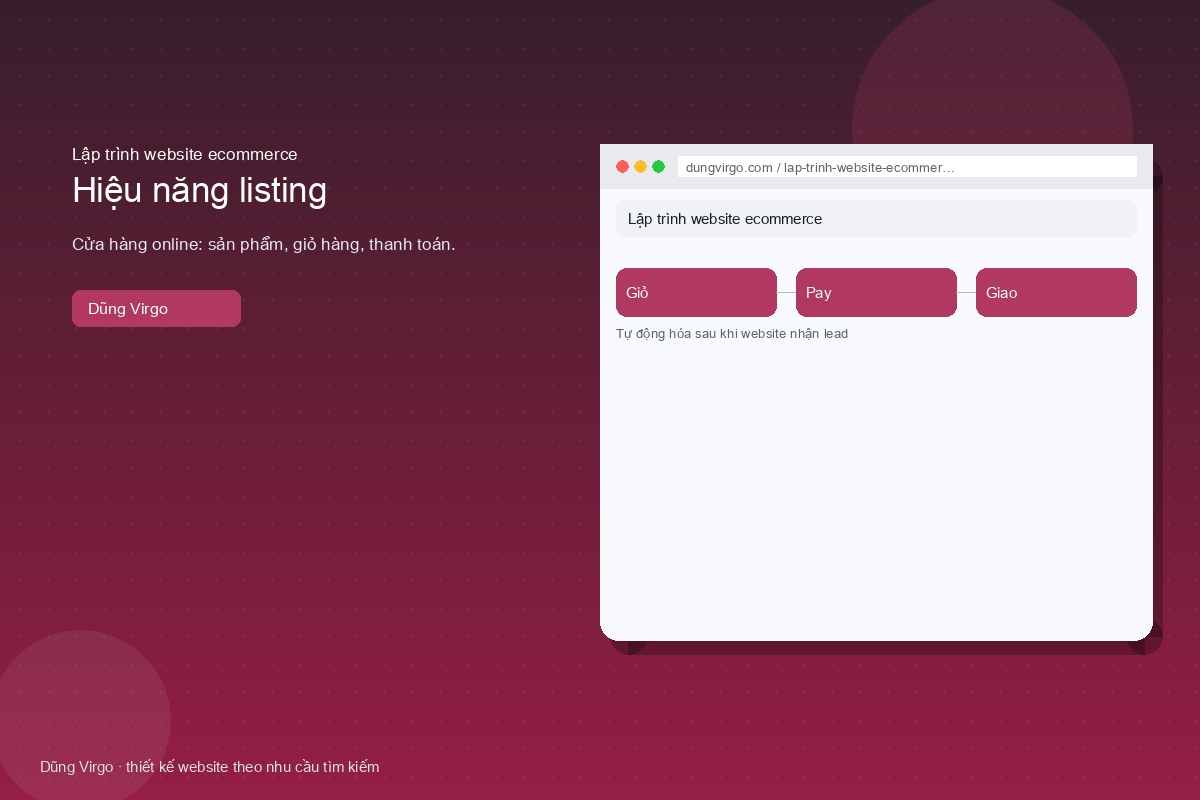Click connector line between Giỏ and Pay
Screen dimensions: 1200x800
[786, 292]
